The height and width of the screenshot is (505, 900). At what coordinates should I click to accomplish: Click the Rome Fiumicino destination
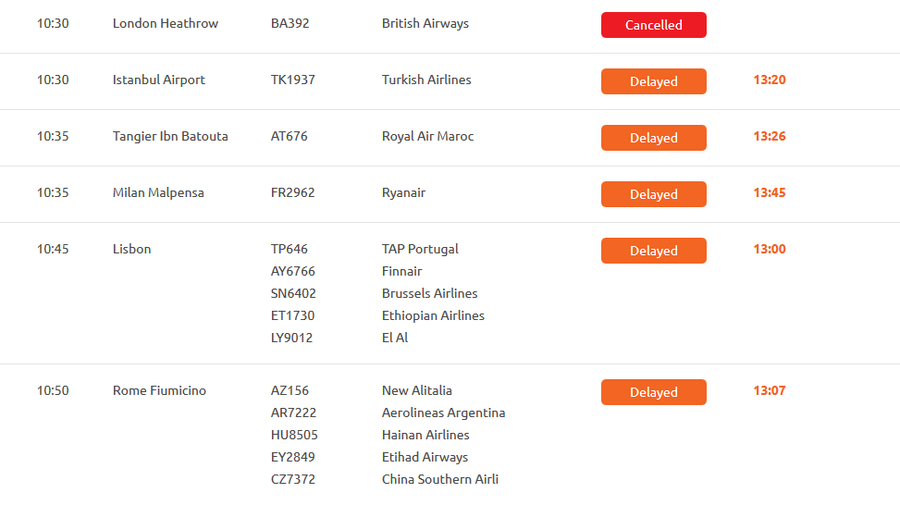tap(159, 390)
